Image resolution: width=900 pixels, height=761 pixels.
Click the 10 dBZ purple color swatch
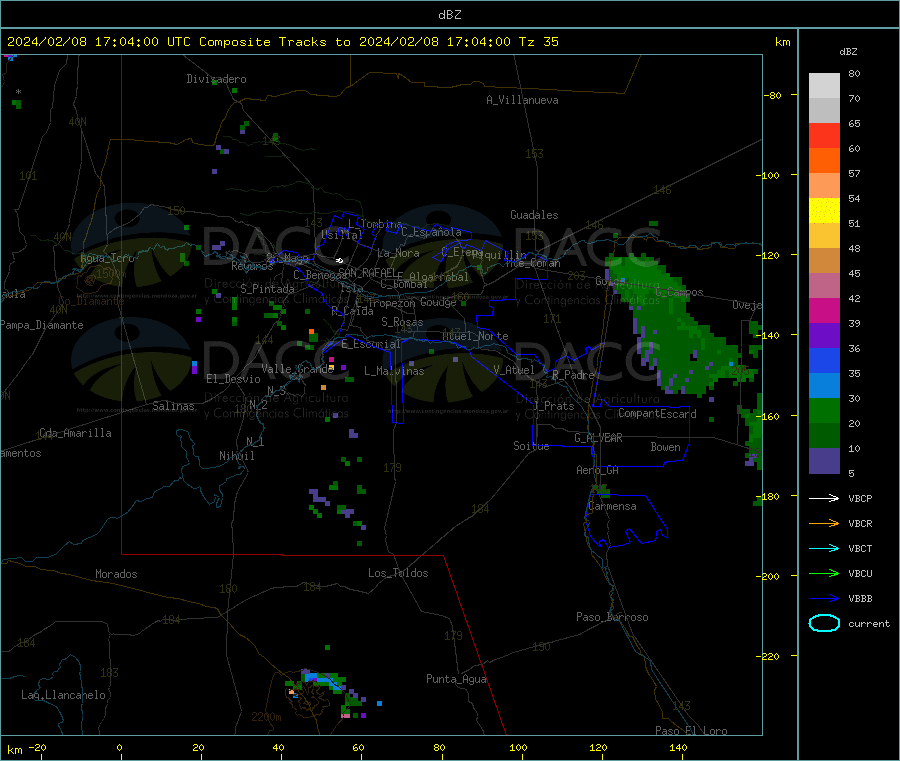coord(824,461)
